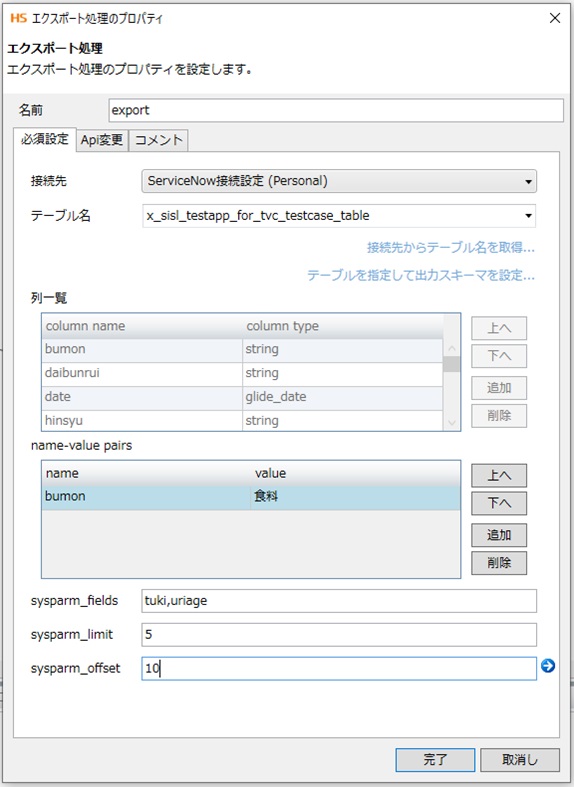Click the blue arrow icon beside sysparm_offset
574x787 pixels.
[x=548, y=666]
